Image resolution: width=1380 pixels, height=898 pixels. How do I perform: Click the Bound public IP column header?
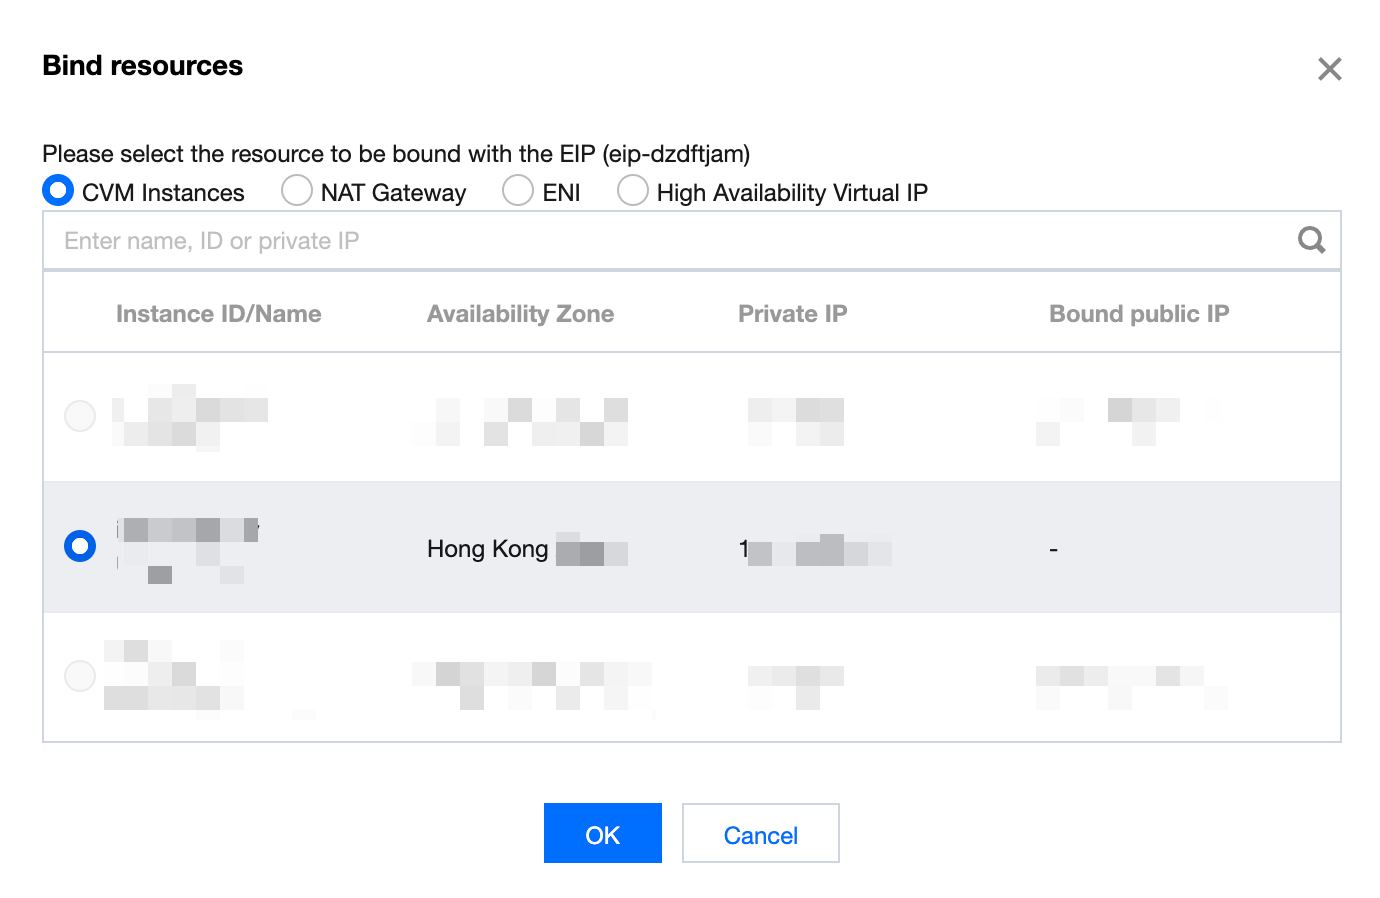click(1139, 314)
